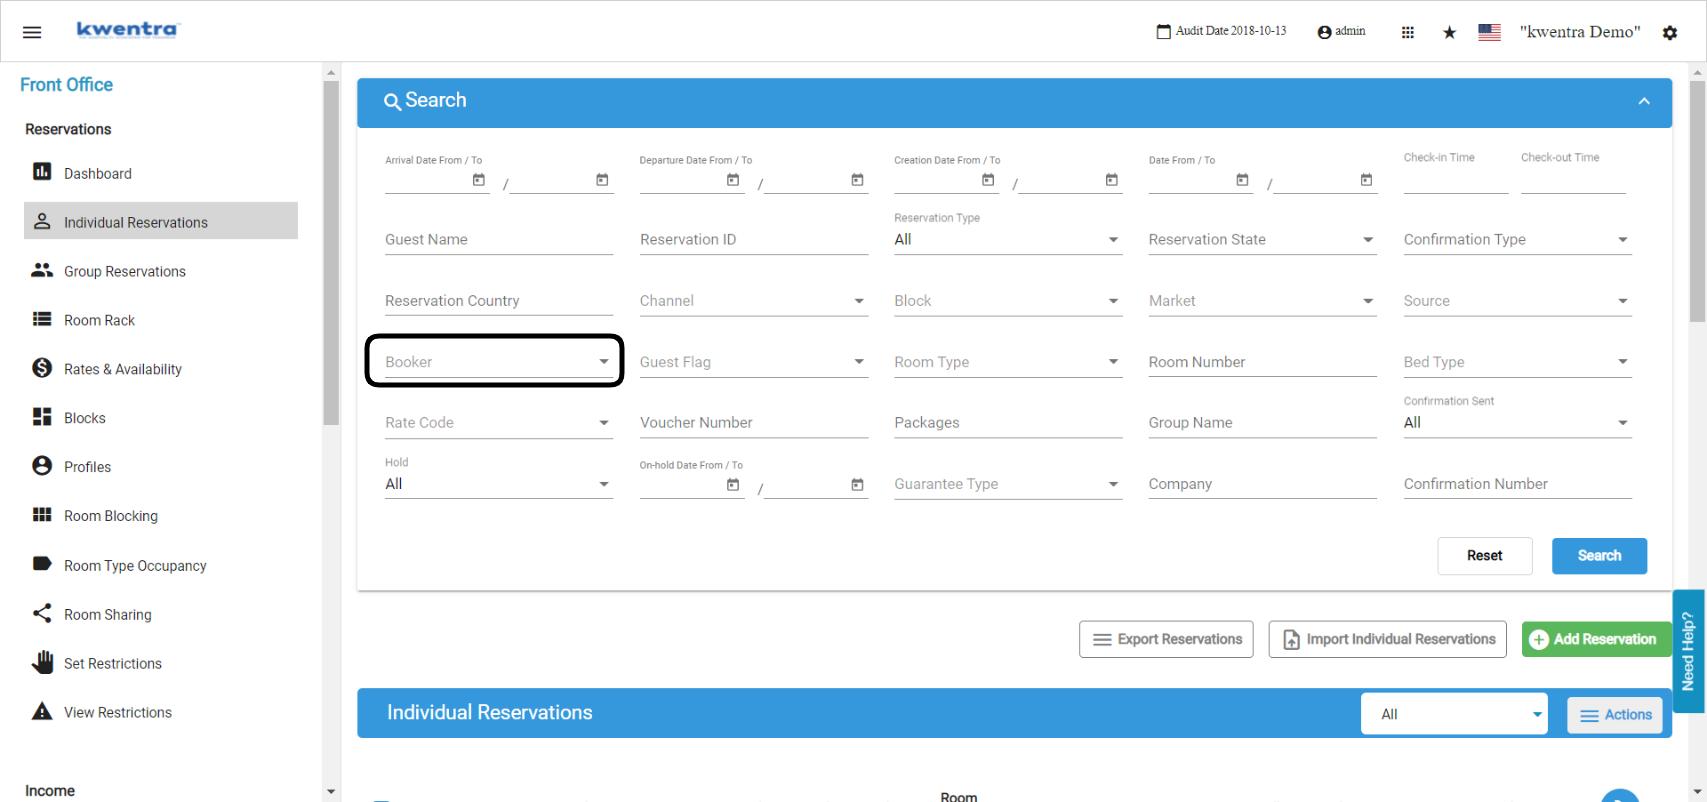The image size is (1707, 802).
Task: Click the Group Reservations people icon
Action: (x=42, y=270)
